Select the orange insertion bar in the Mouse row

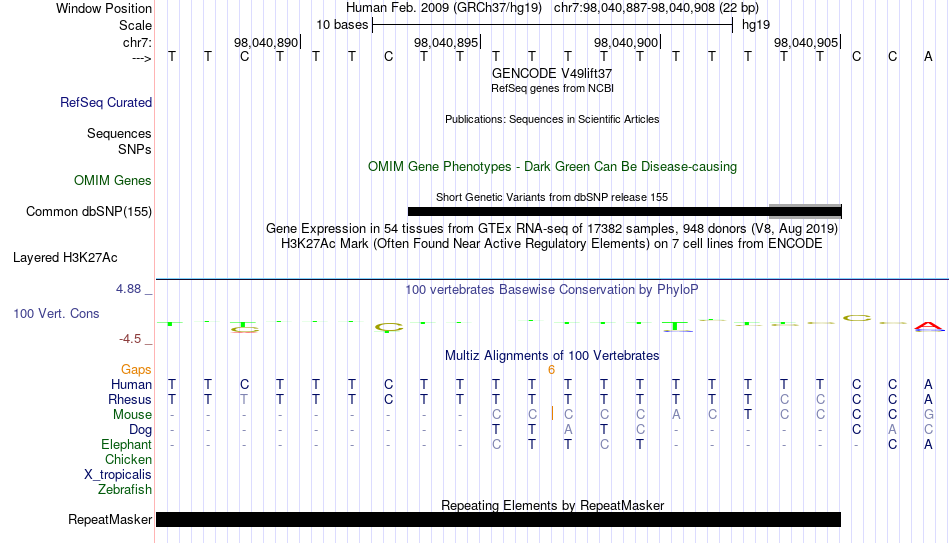[x=553, y=413]
